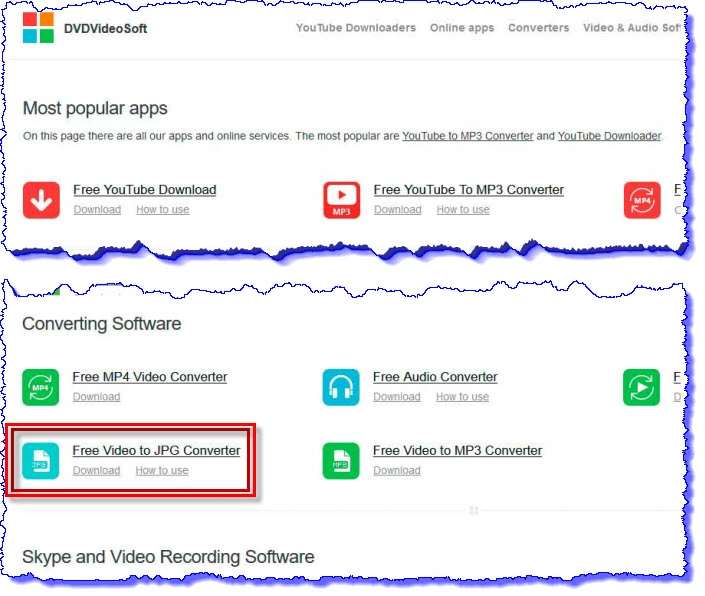Open the Free YouTube To MP3 Converter title link
This screenshot has width=705, height=596.
tap(469, 190)
